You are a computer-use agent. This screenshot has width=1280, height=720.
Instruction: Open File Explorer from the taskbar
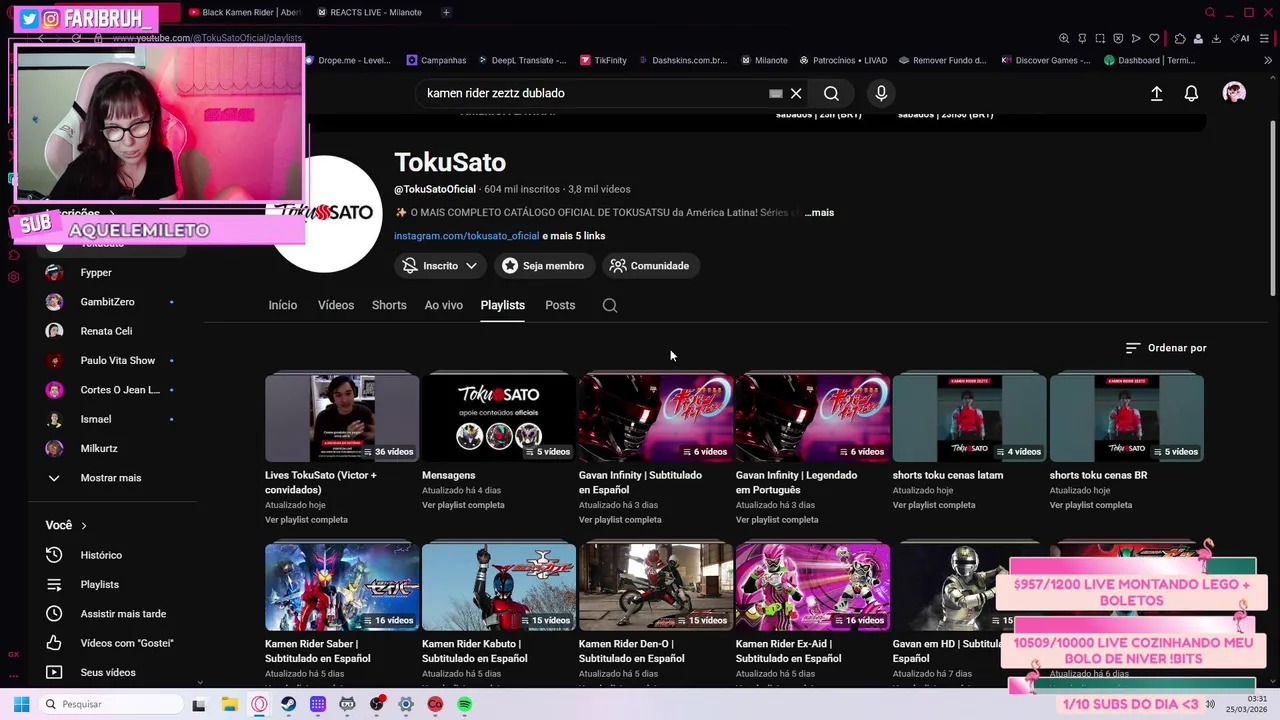pos(229,704)
